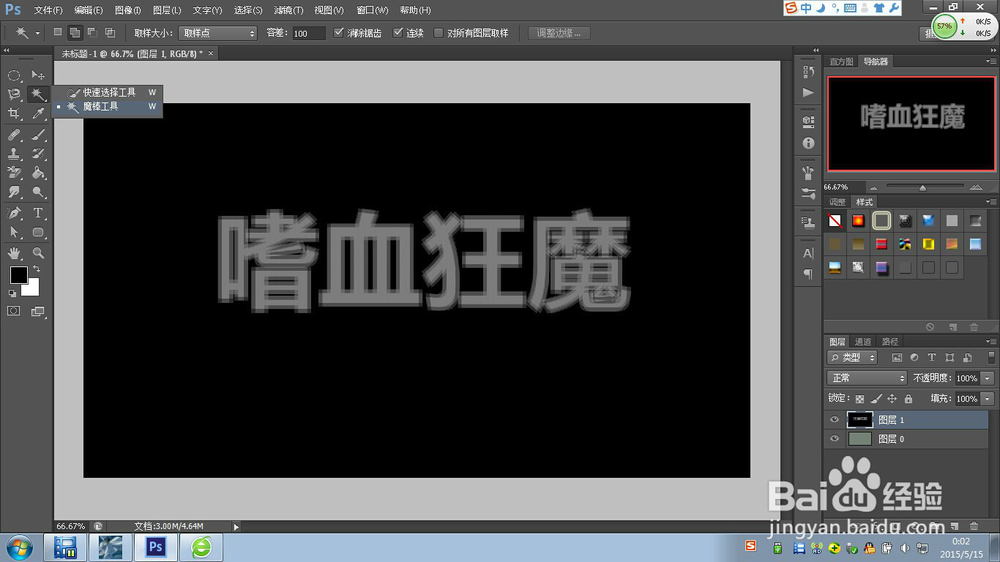Hide layer 图层 0 eye icon
Screen dimensions: 1000x562
tap(834, 439)
